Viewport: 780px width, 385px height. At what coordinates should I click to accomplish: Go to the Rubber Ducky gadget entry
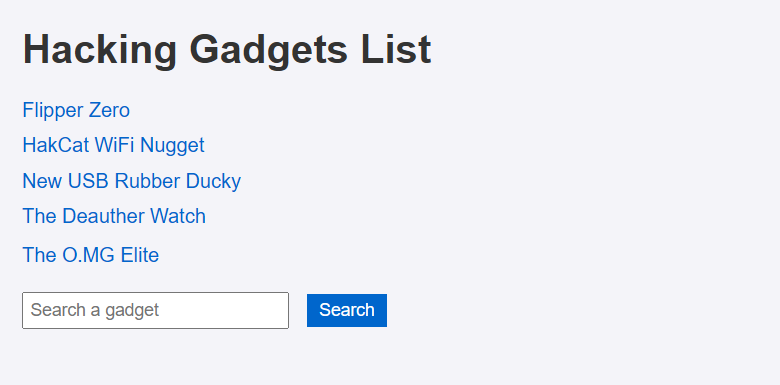pos(132,181)
